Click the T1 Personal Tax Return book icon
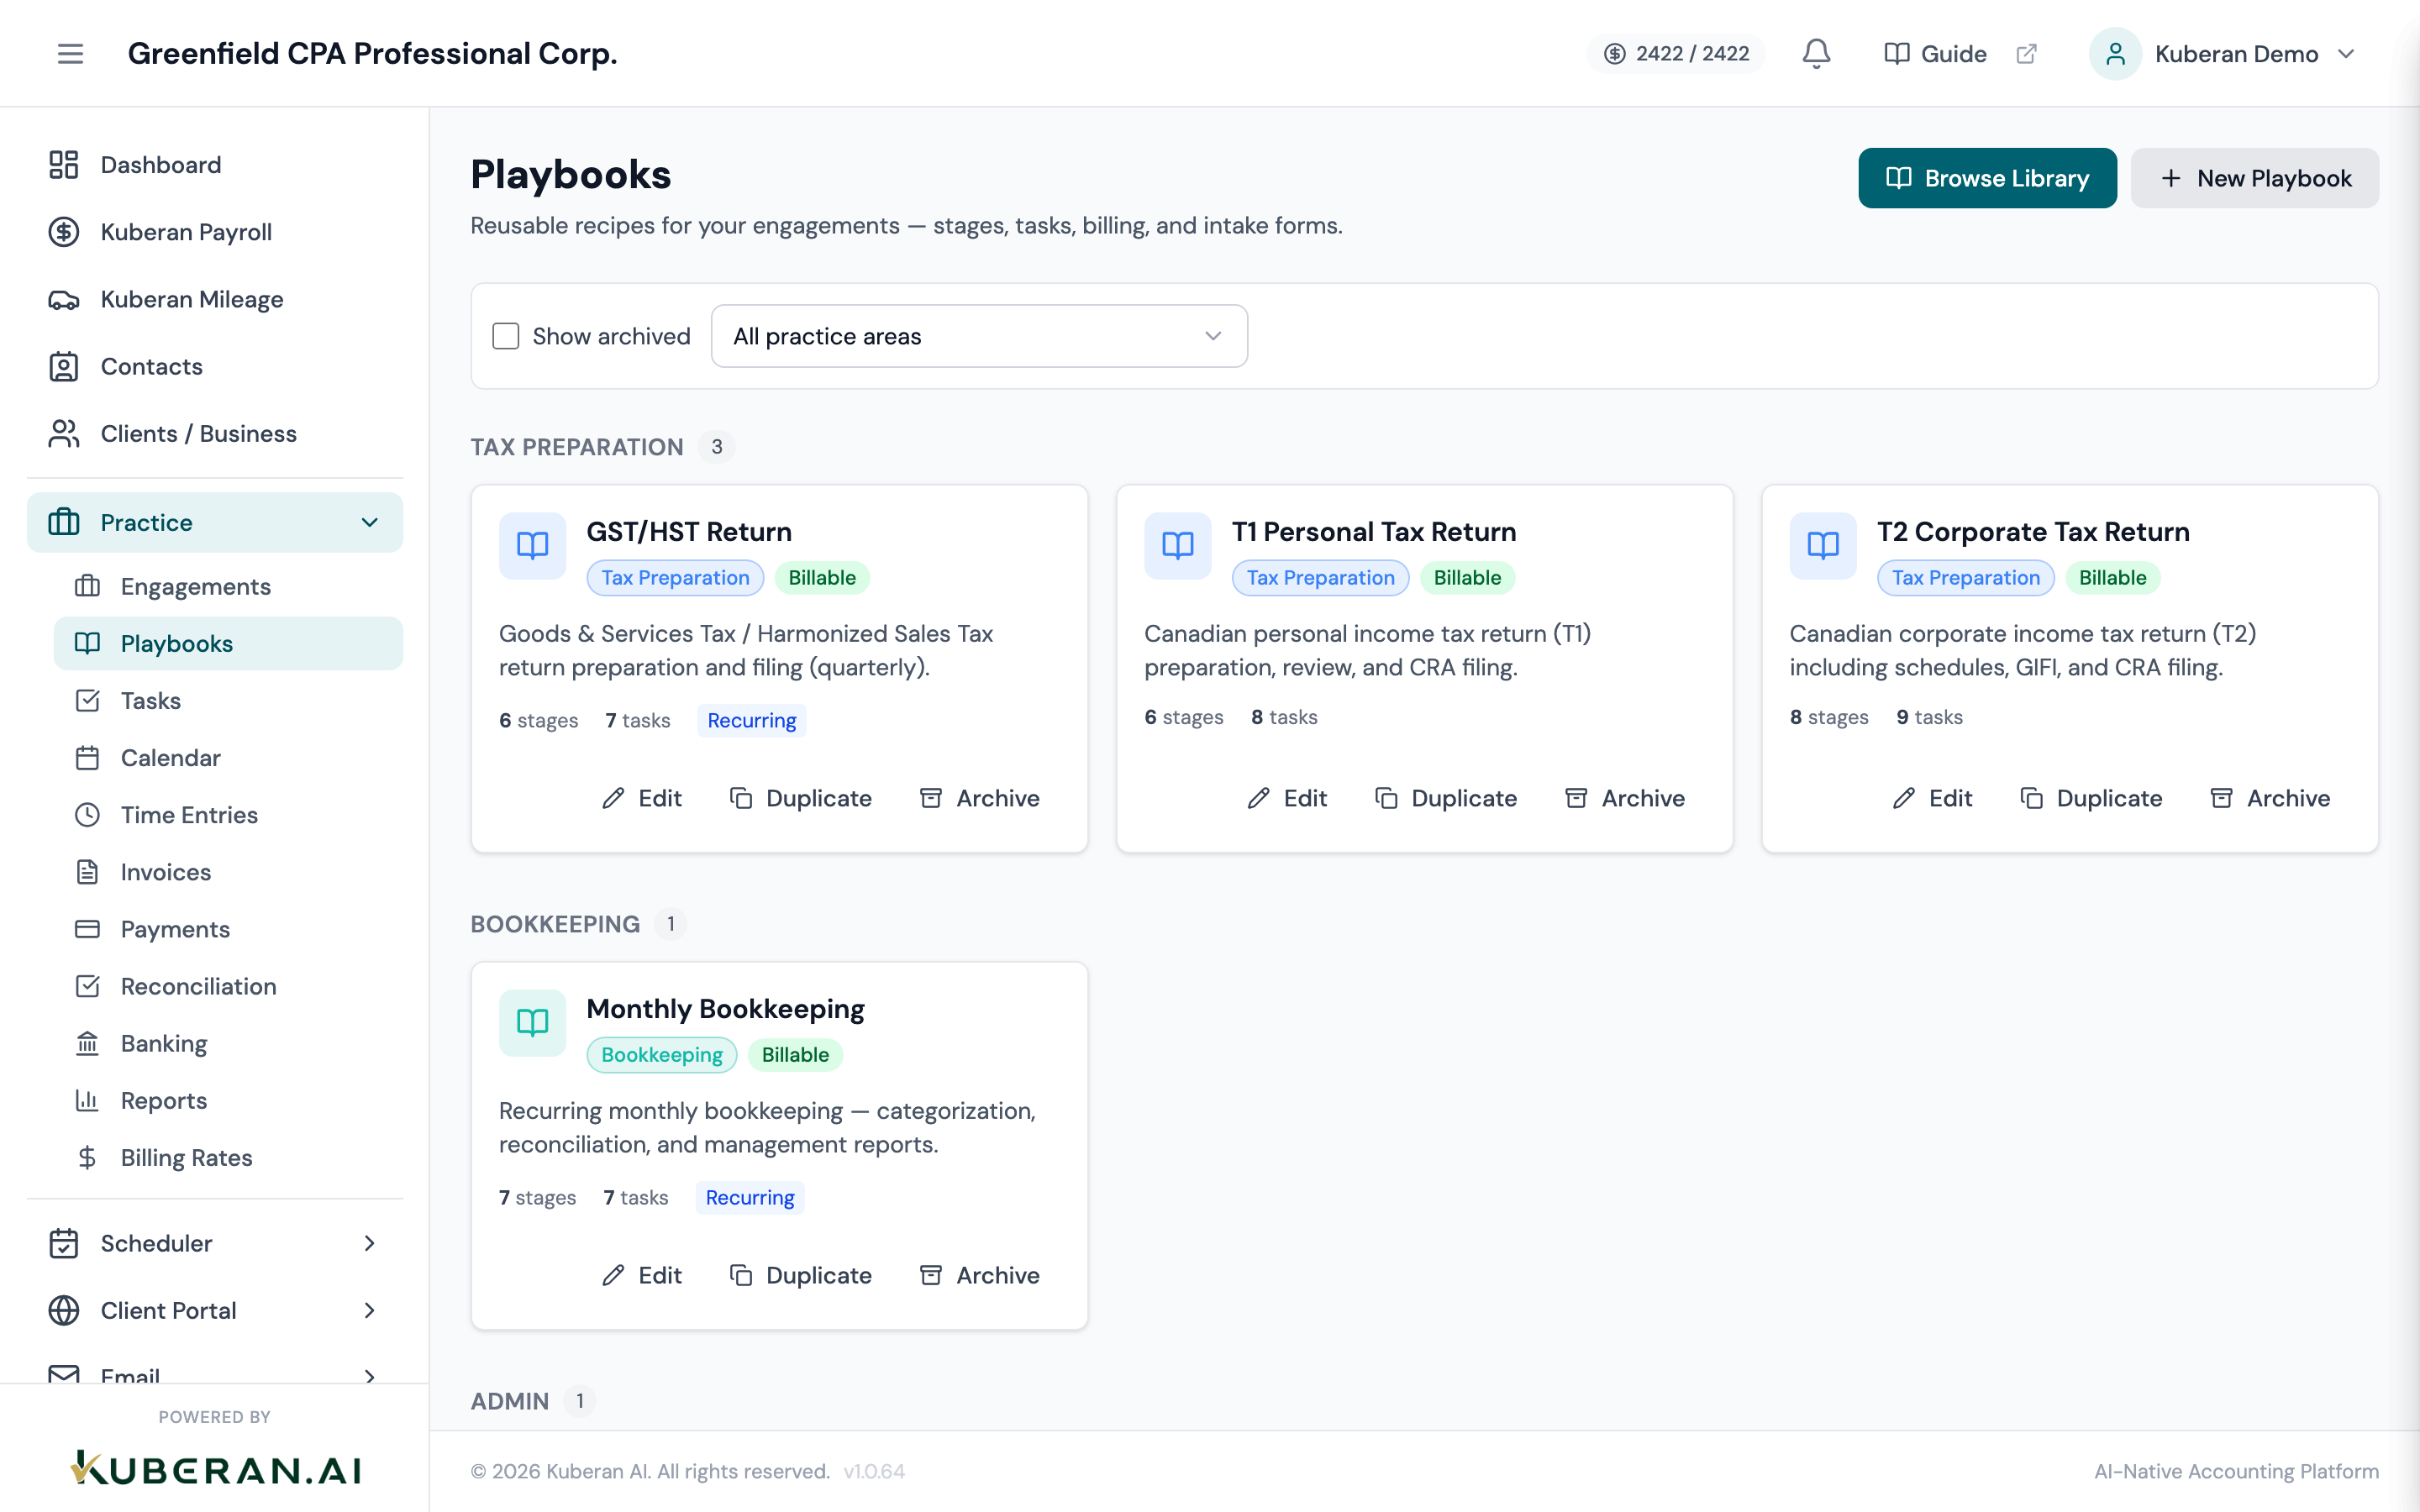 (1178, 546)
